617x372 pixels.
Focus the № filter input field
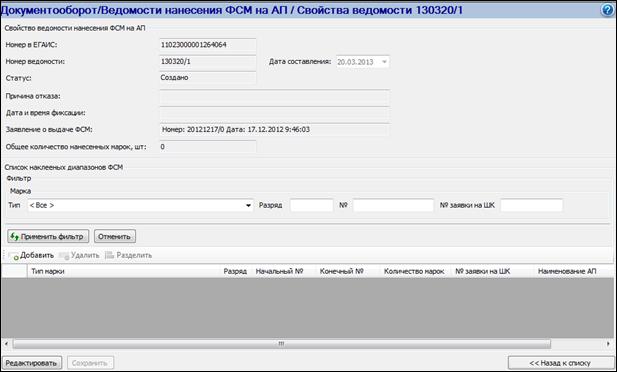pos(393,205)
